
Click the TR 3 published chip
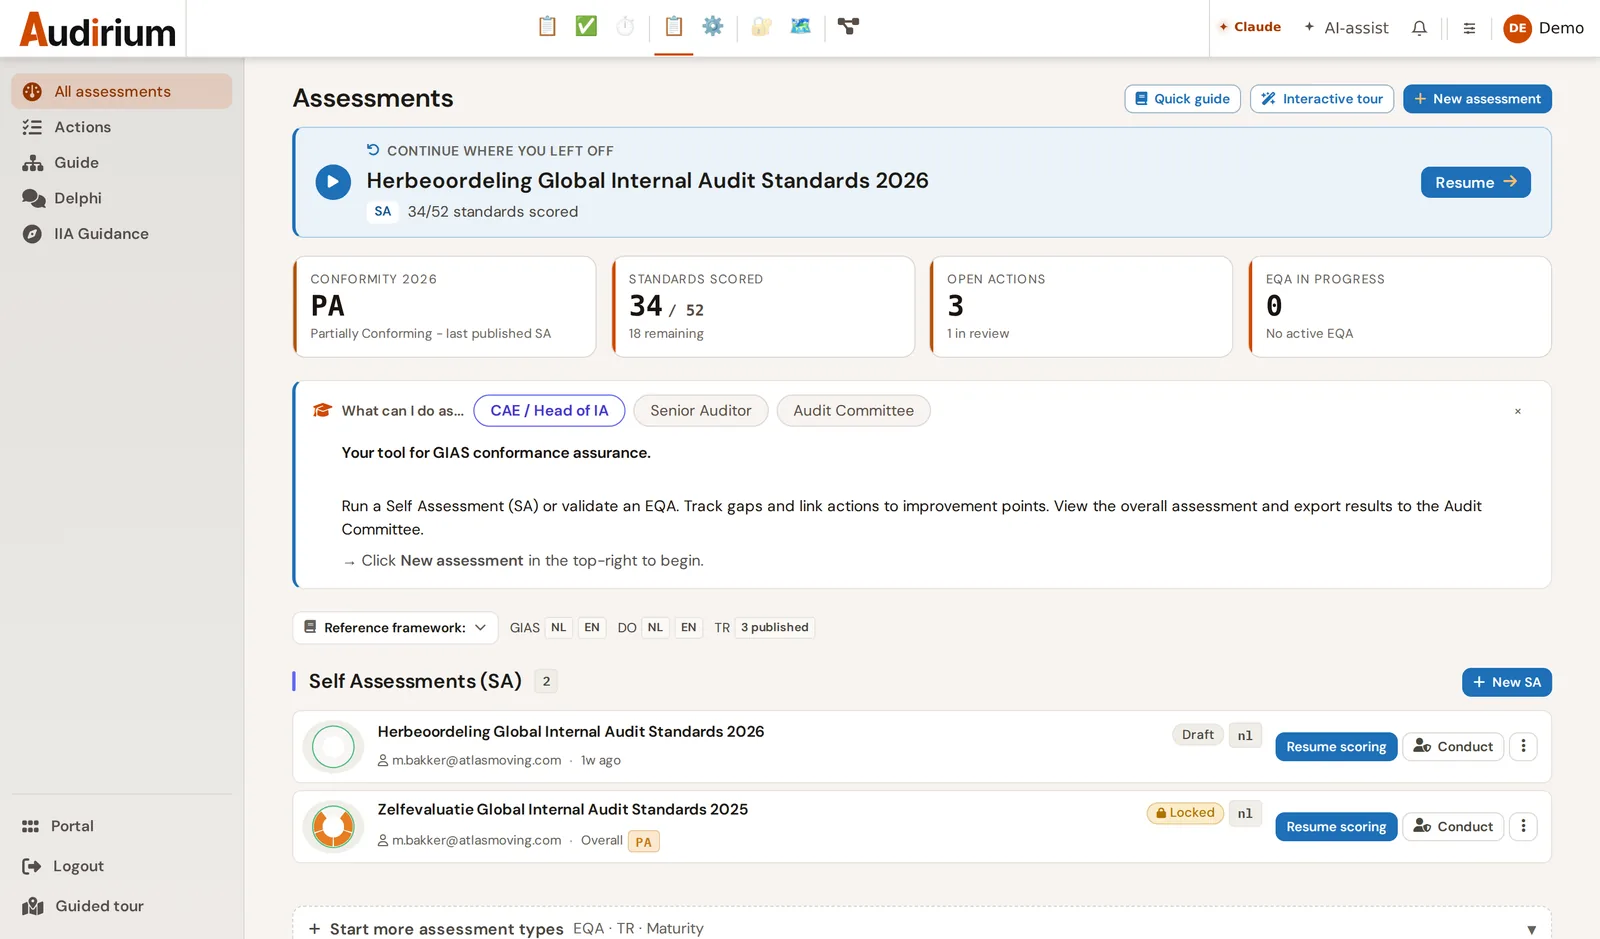tap(774, 628)
